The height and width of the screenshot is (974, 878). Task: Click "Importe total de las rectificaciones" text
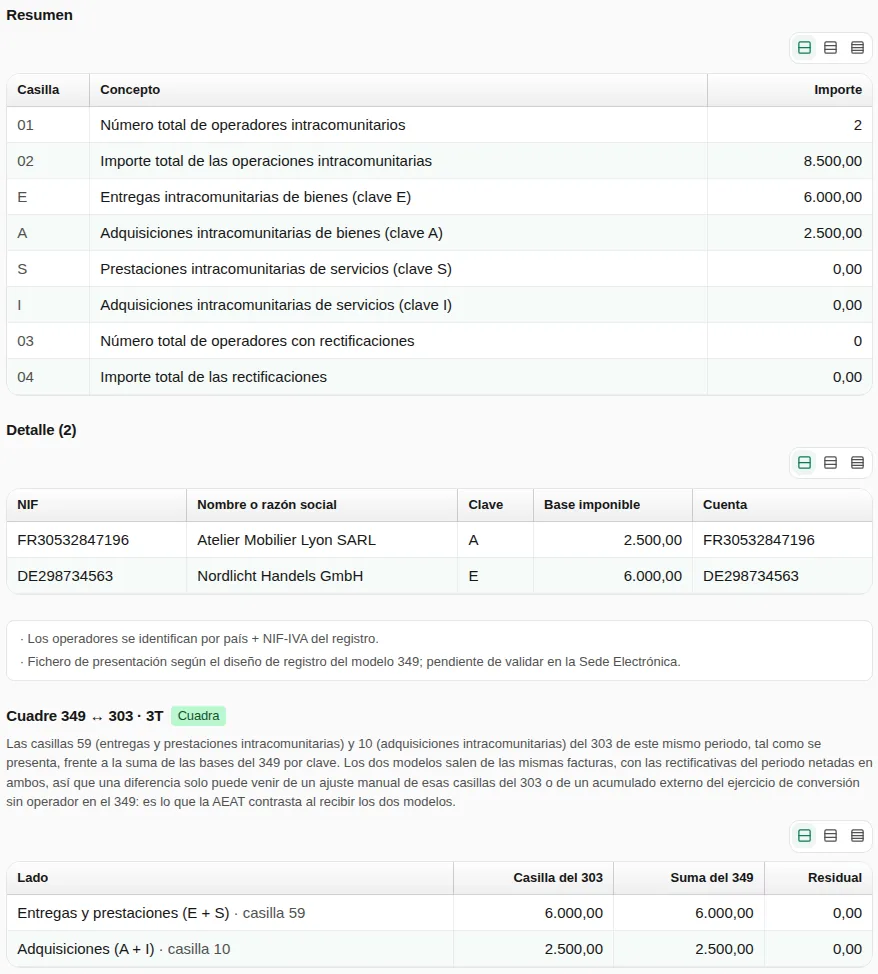point(213,377)
